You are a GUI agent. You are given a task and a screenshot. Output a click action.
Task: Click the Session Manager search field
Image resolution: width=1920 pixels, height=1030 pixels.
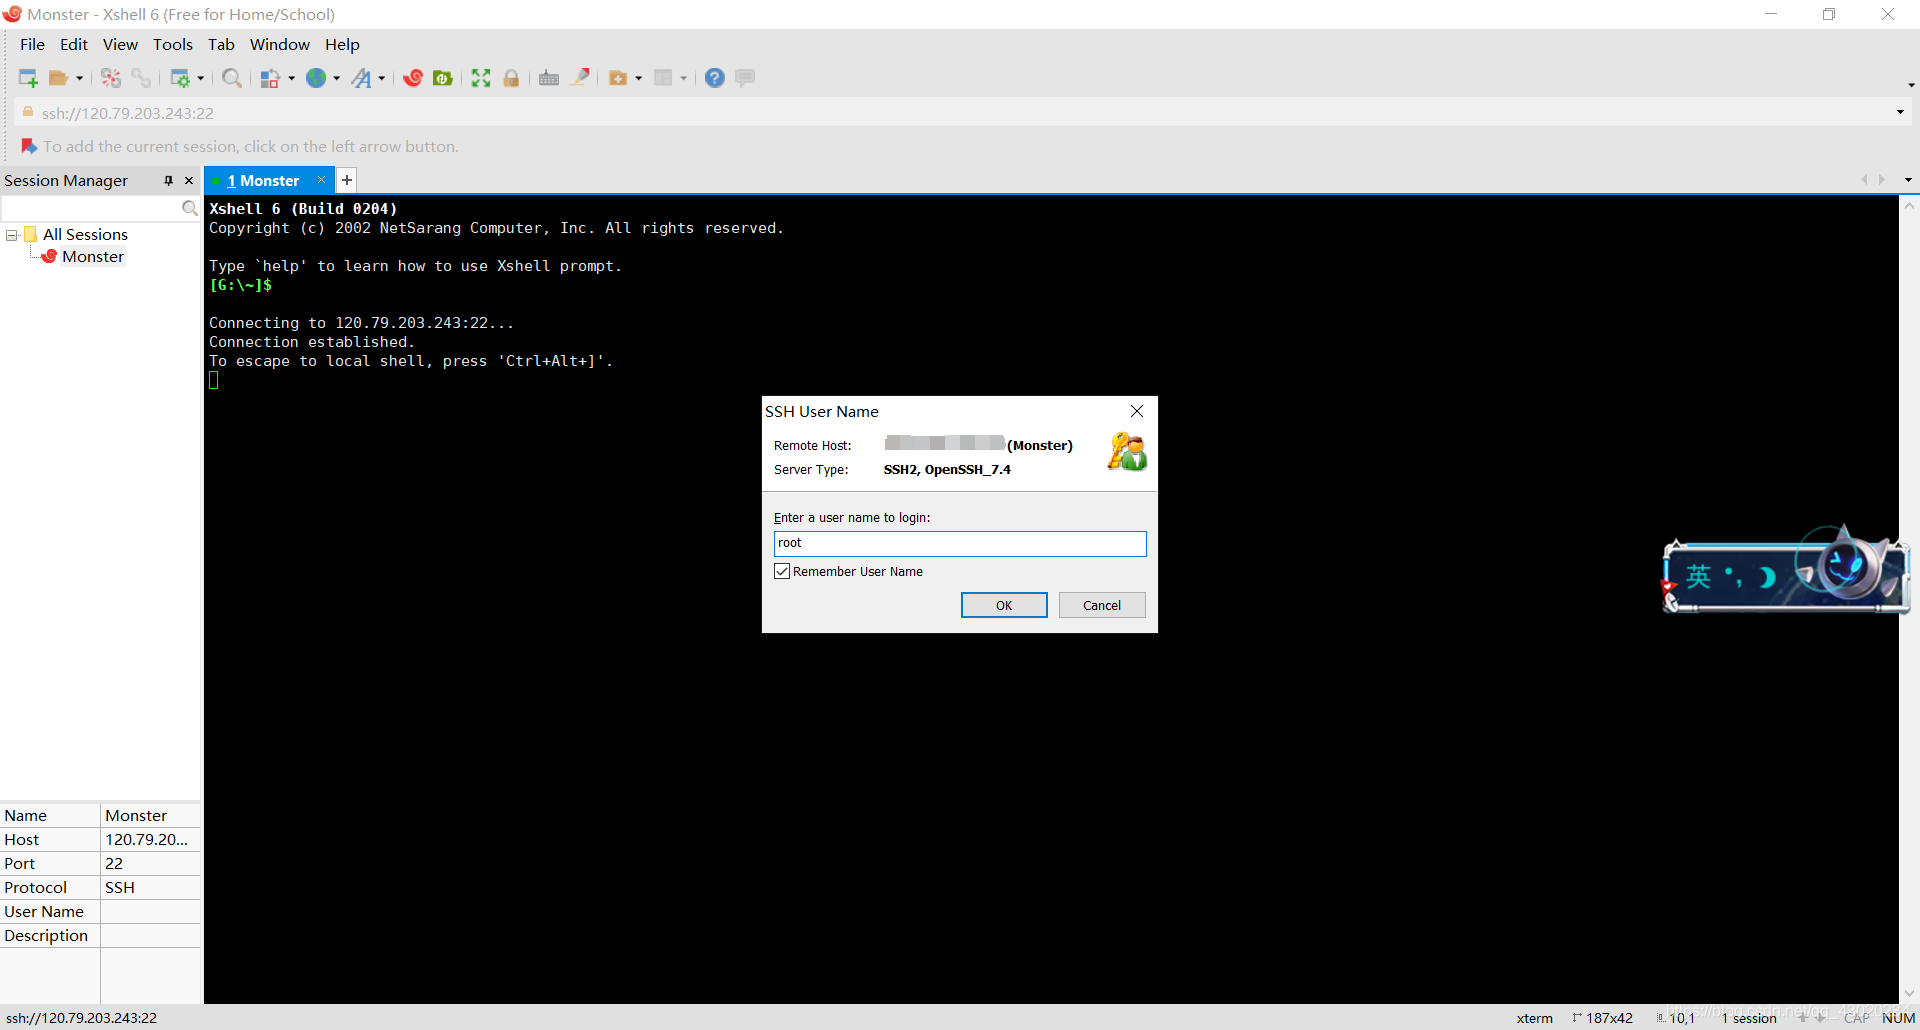click(91, 208)
